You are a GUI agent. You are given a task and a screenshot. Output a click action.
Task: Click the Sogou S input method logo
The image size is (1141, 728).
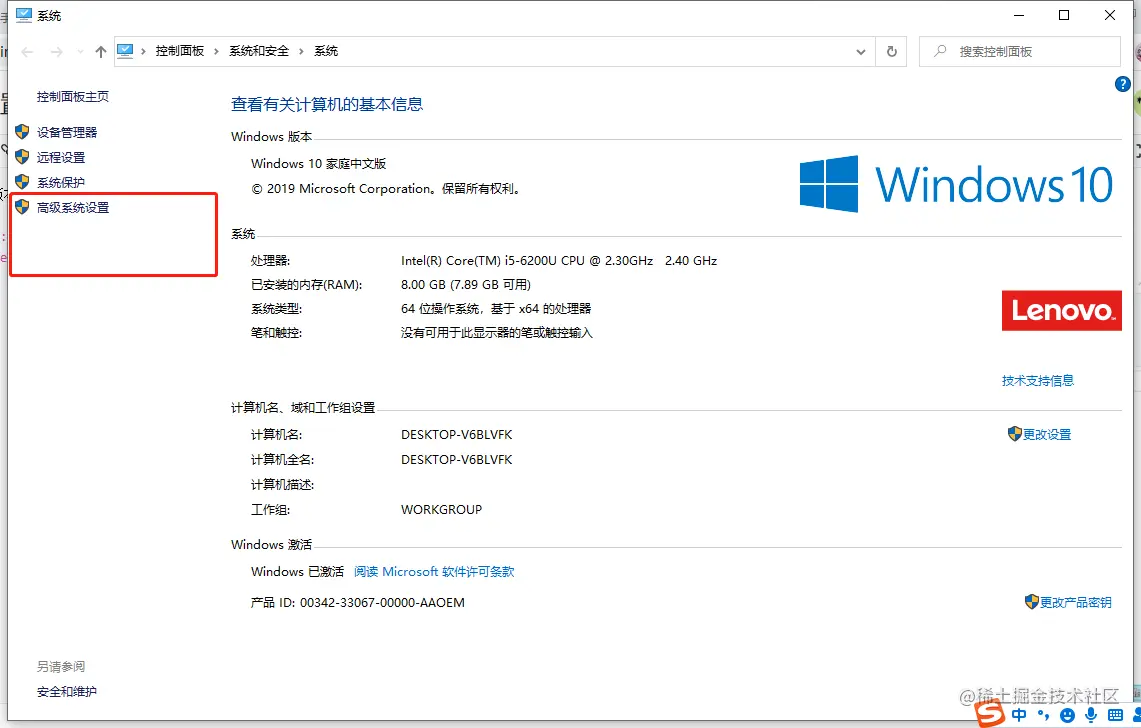click(990, 714)
